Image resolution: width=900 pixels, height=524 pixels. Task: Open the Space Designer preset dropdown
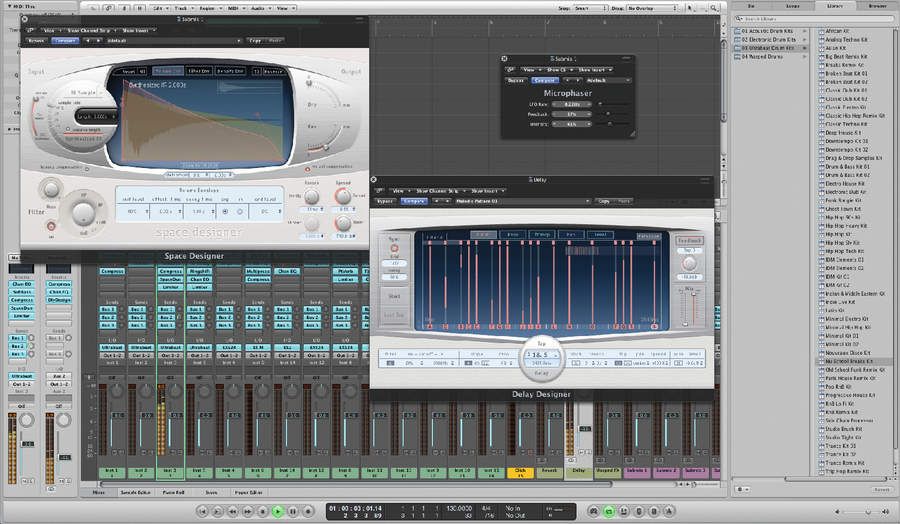tap(174, 41)
